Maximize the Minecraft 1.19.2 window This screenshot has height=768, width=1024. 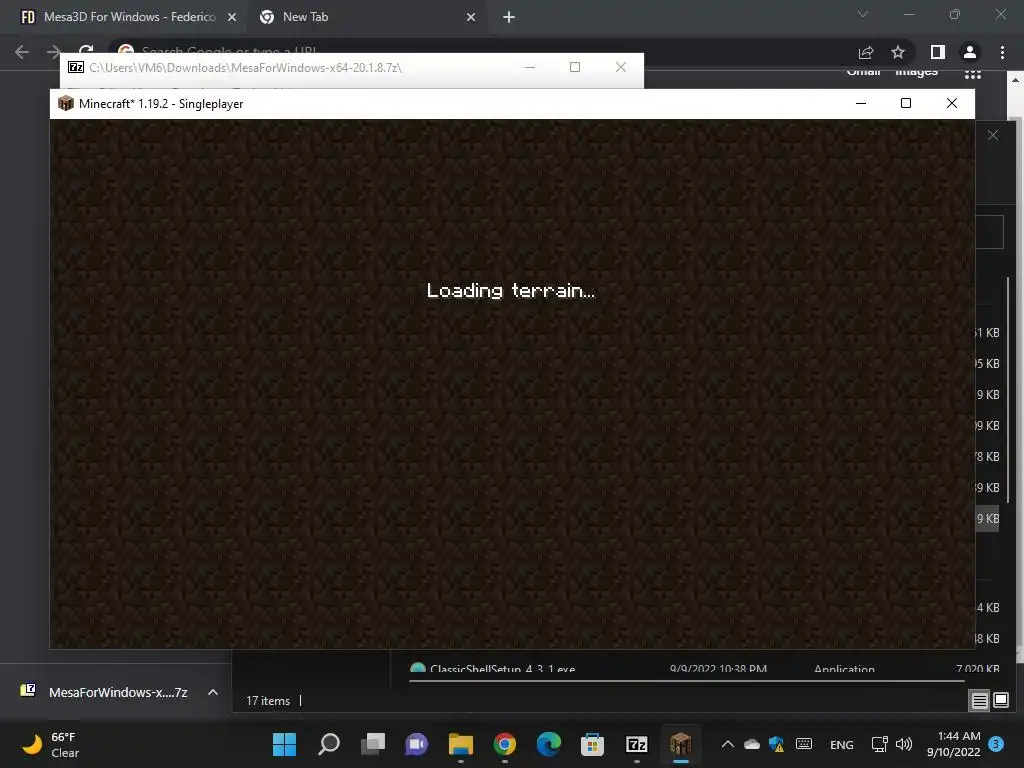coord(906,103)
